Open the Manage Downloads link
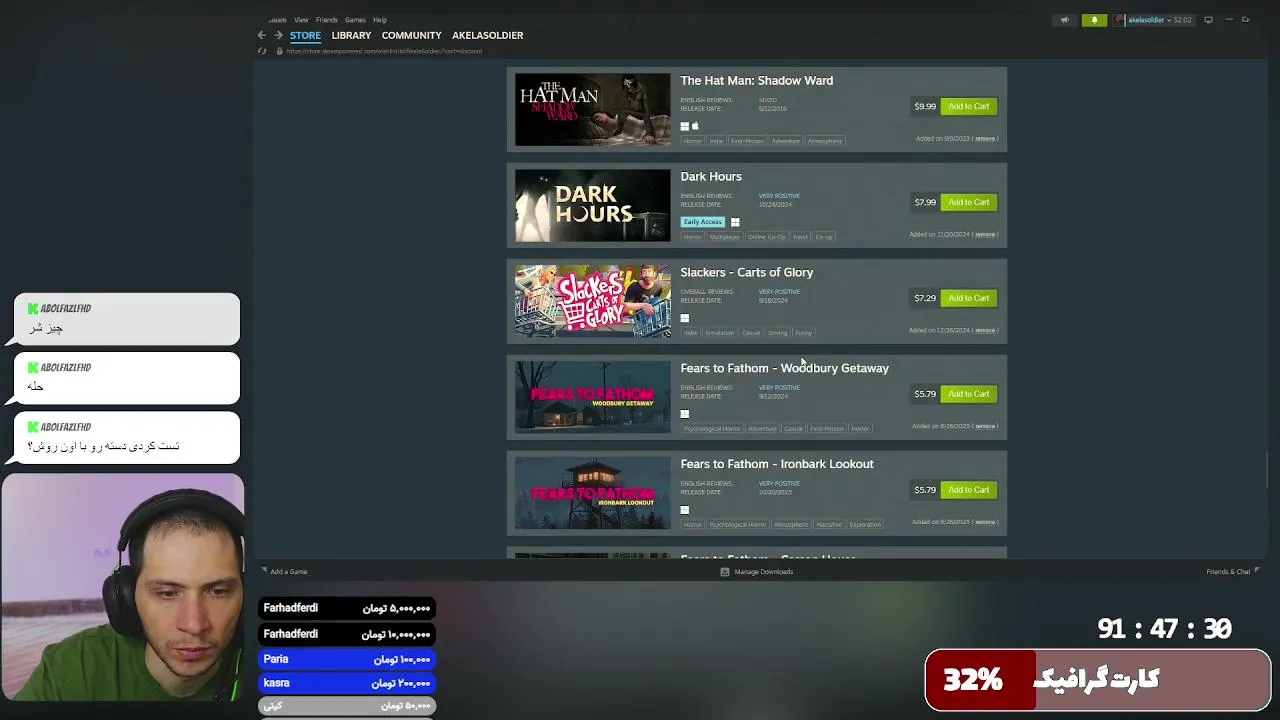This screenshot has width=1280, height=720. 763,572
